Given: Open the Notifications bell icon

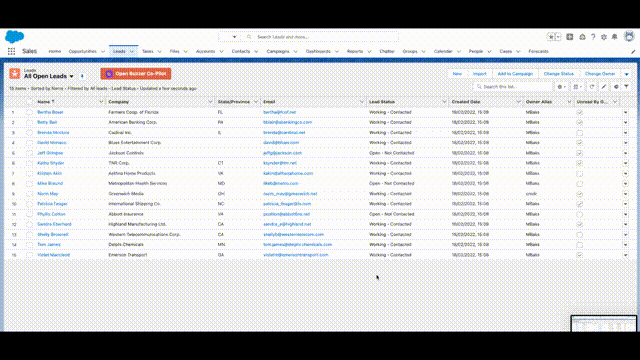Looking at the screenshot, I should pos(615,37).
